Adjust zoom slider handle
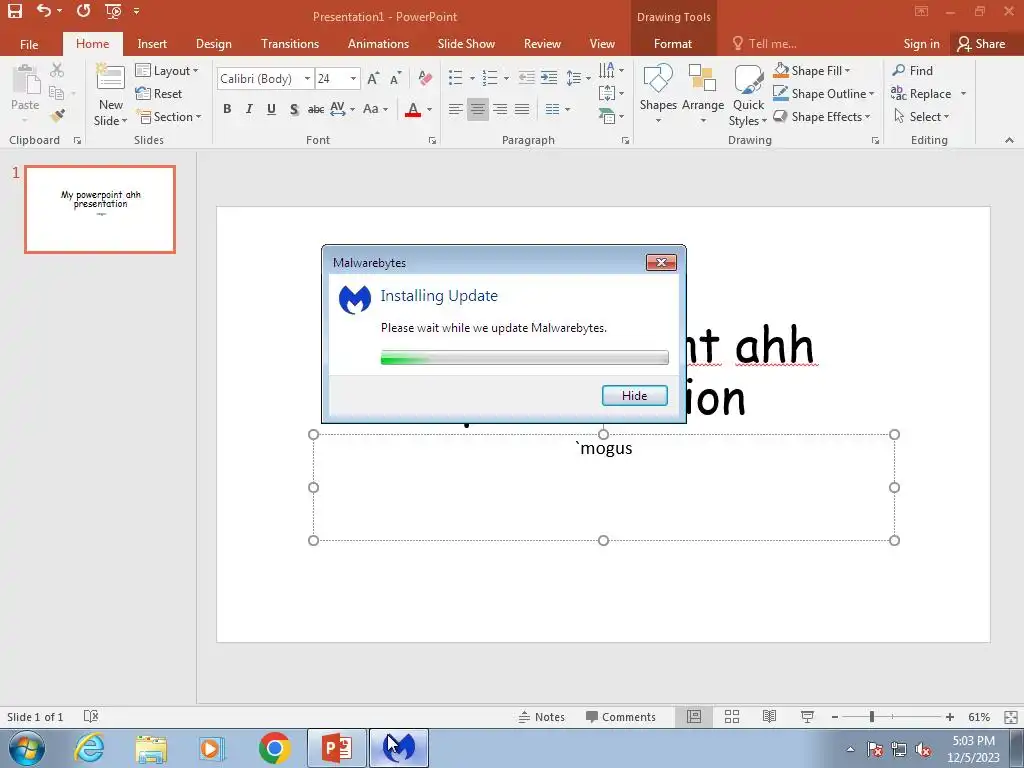 [x=871, y=716]
